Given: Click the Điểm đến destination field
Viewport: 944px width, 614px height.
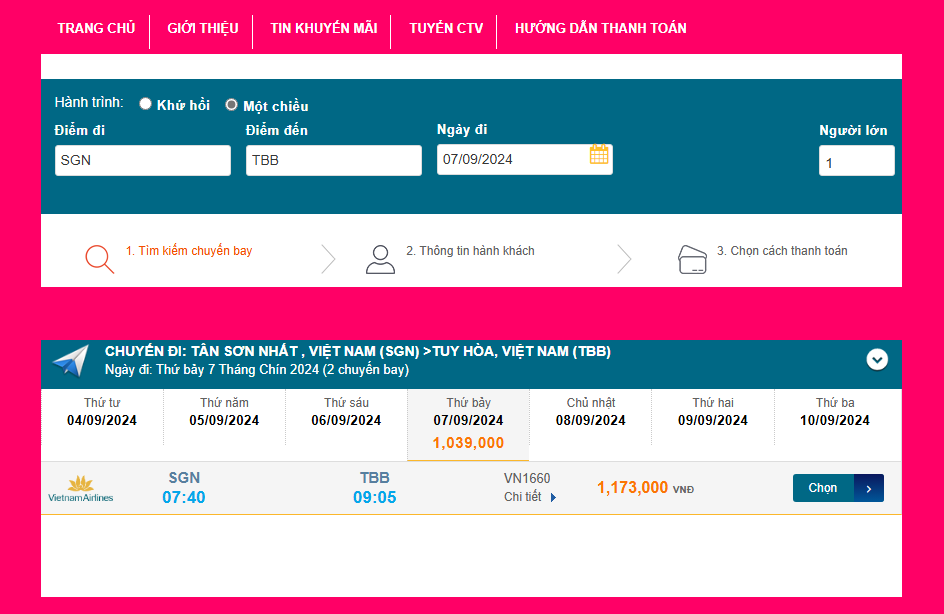Looking at the screenshot, I should (x=334, y=160).
